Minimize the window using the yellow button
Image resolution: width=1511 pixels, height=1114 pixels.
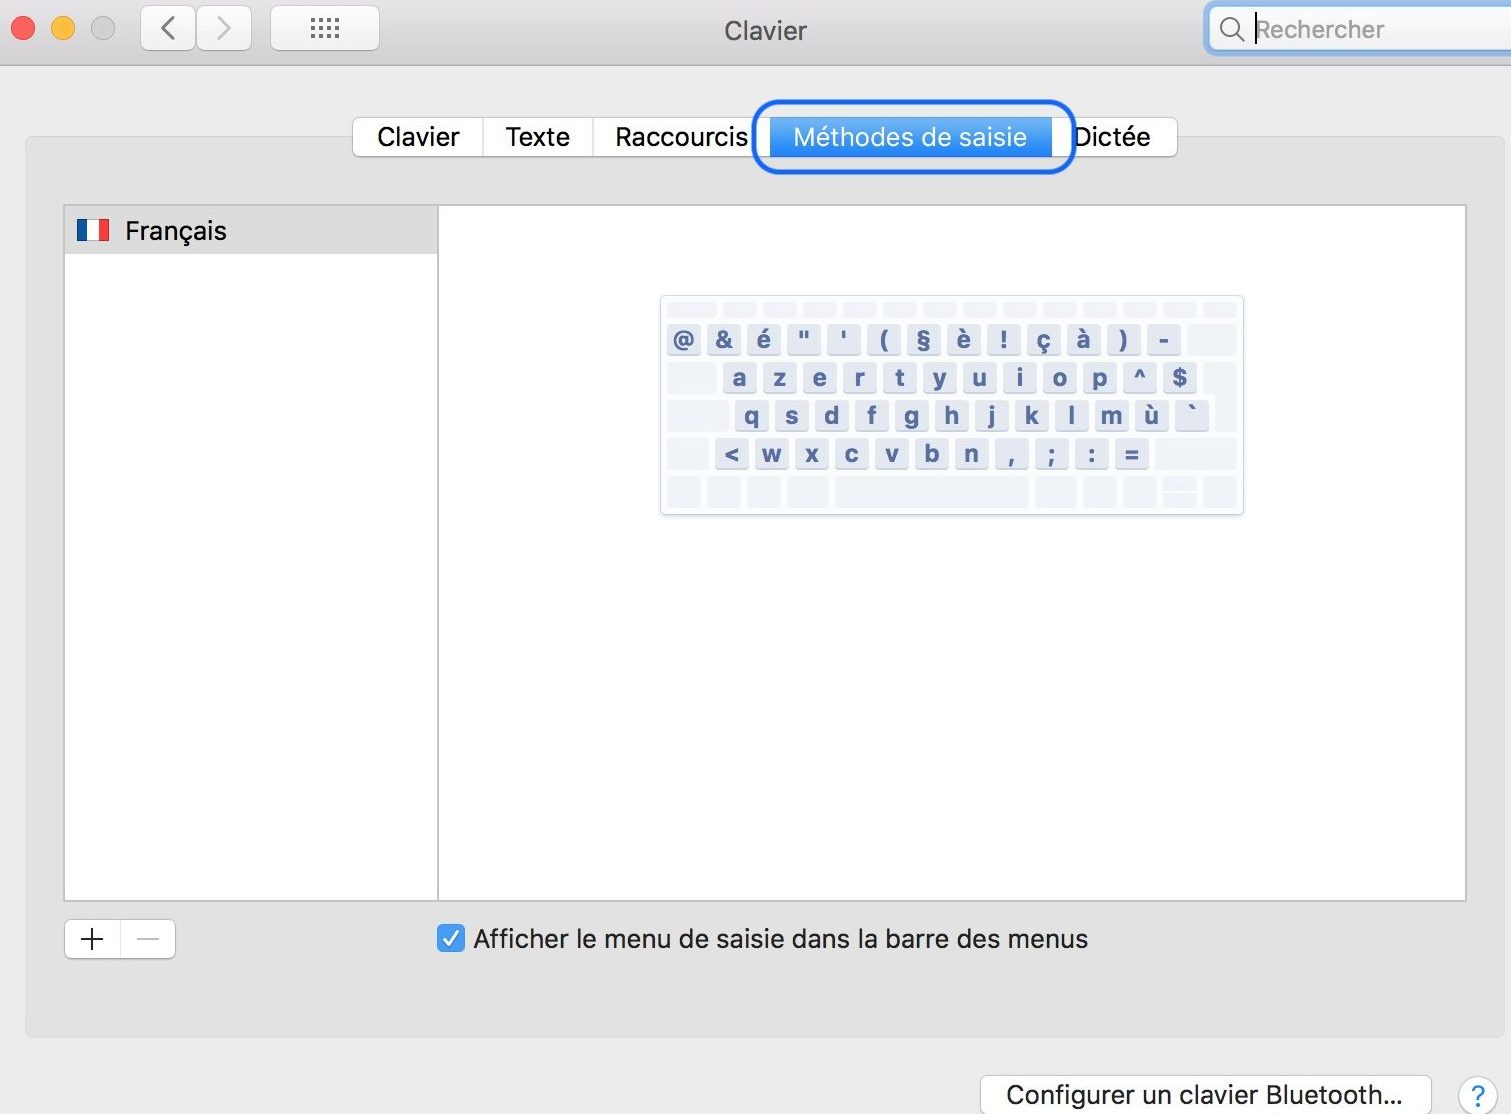click(63, 29)
